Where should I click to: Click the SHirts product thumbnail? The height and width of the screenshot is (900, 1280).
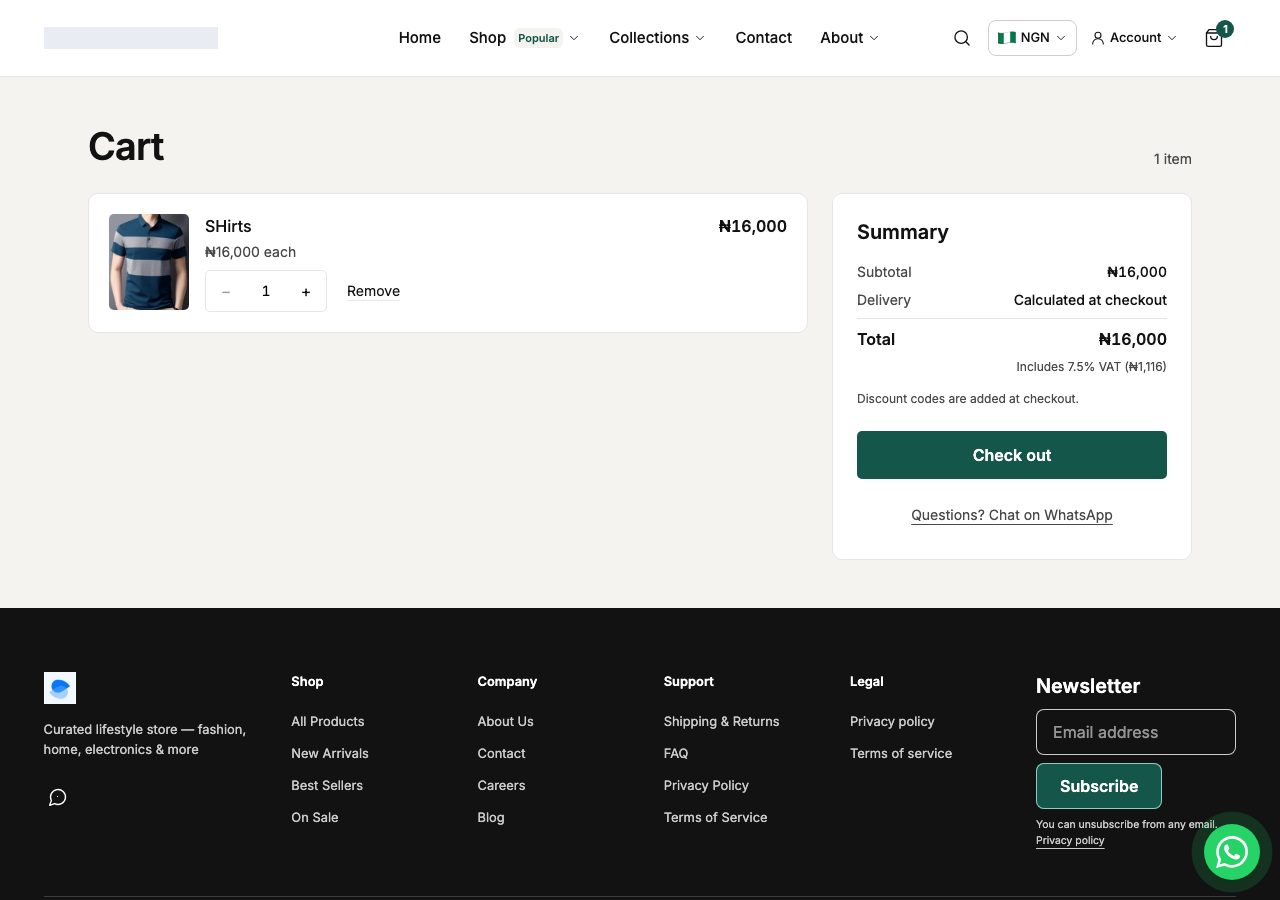tap(149, 262)
